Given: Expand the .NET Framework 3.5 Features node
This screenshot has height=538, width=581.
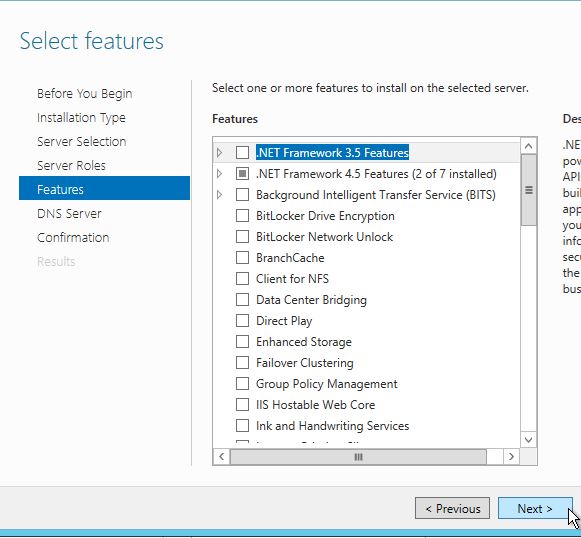Looking at the screenshot, I should [x=219, y=152].
